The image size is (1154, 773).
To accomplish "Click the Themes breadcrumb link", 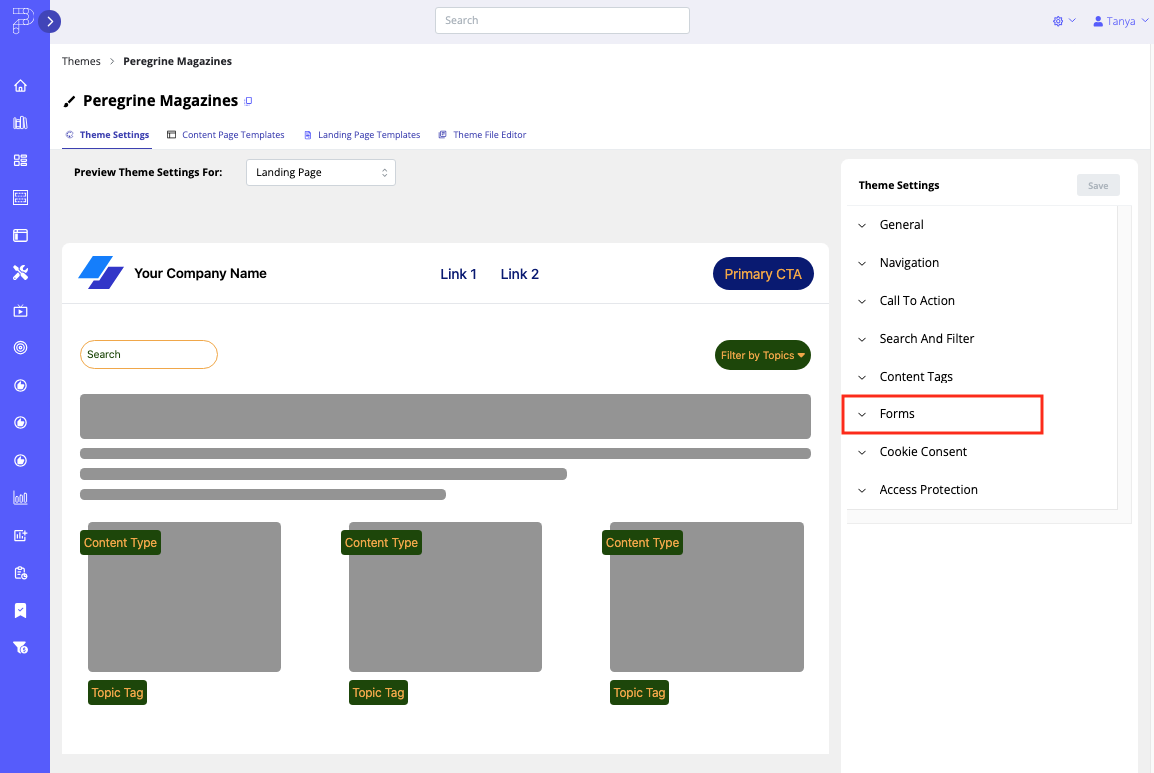I will tap(81, 61).
